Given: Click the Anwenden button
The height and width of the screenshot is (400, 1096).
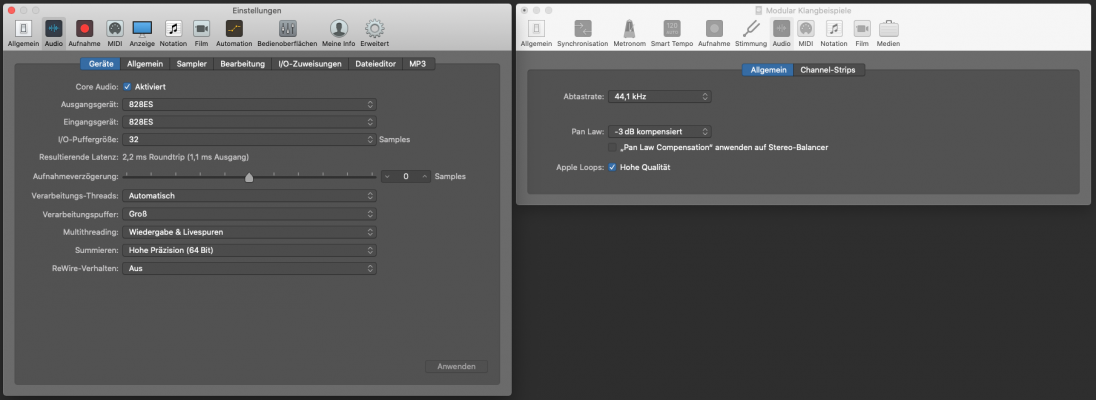Looking at the screenshot, I should 456,366.
